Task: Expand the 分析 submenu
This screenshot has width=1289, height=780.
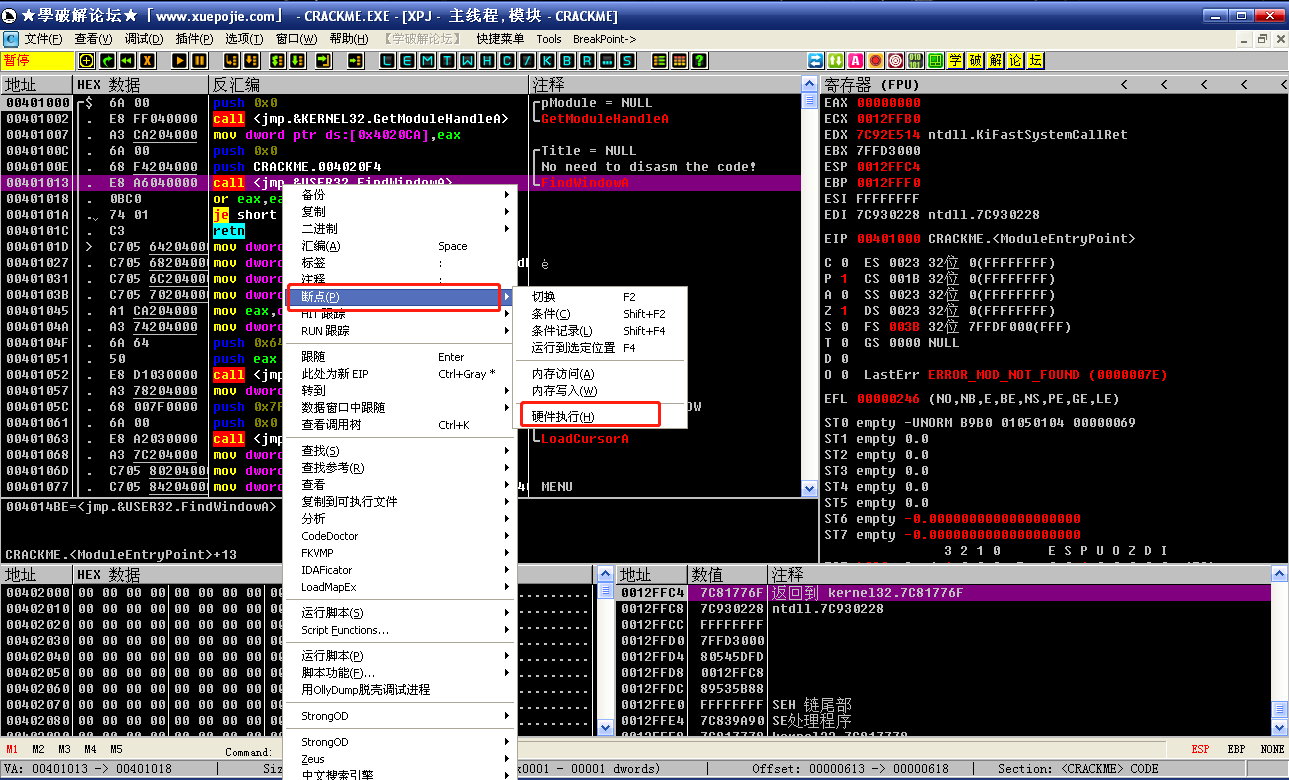Action: pos(400,519)
